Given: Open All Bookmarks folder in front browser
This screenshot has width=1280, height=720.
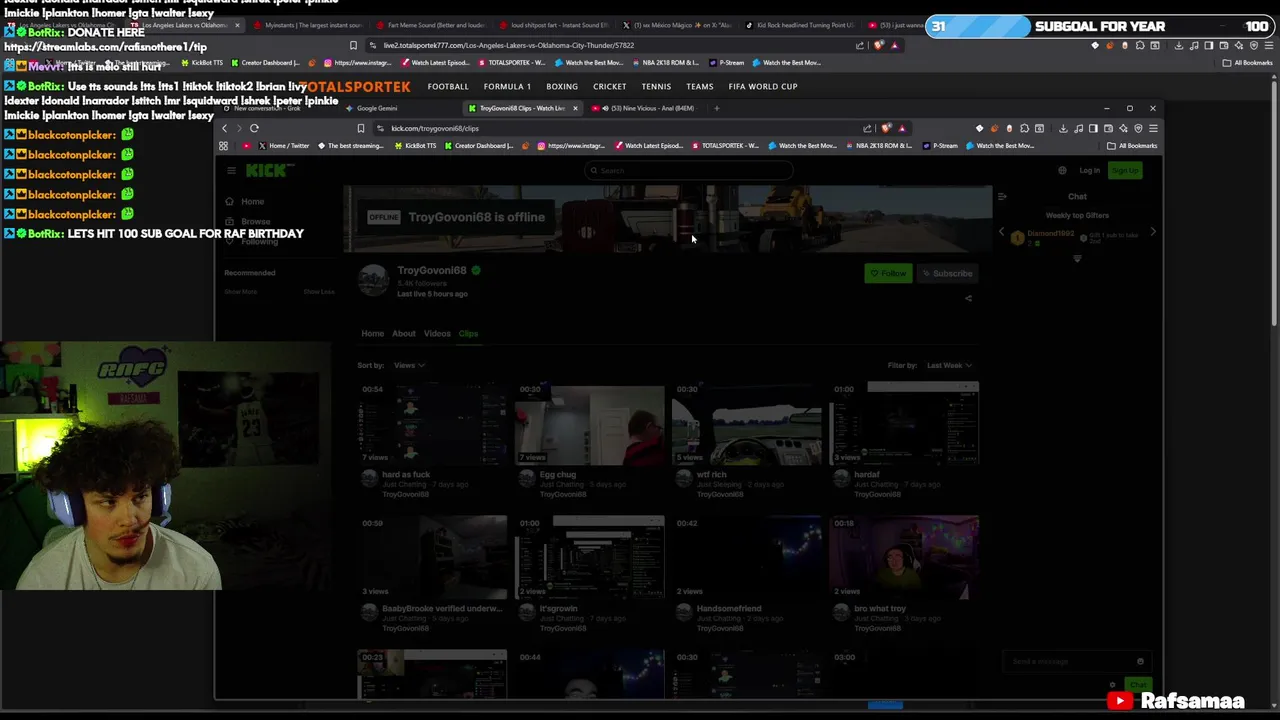Looking at the screenshot, I should tap(1132, 146).
